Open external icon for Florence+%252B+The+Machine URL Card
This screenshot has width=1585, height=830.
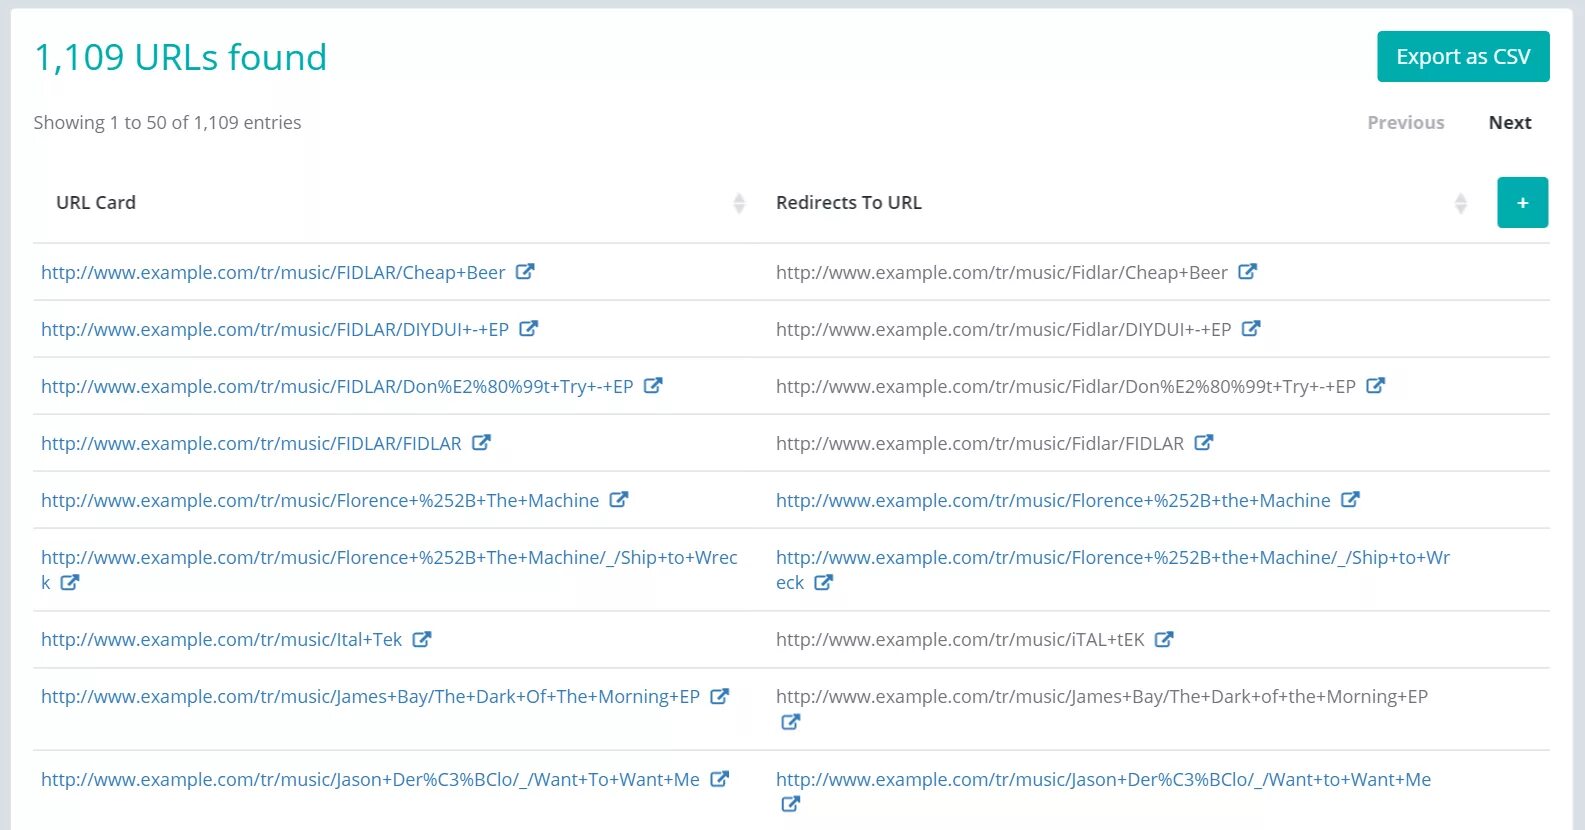619,500
